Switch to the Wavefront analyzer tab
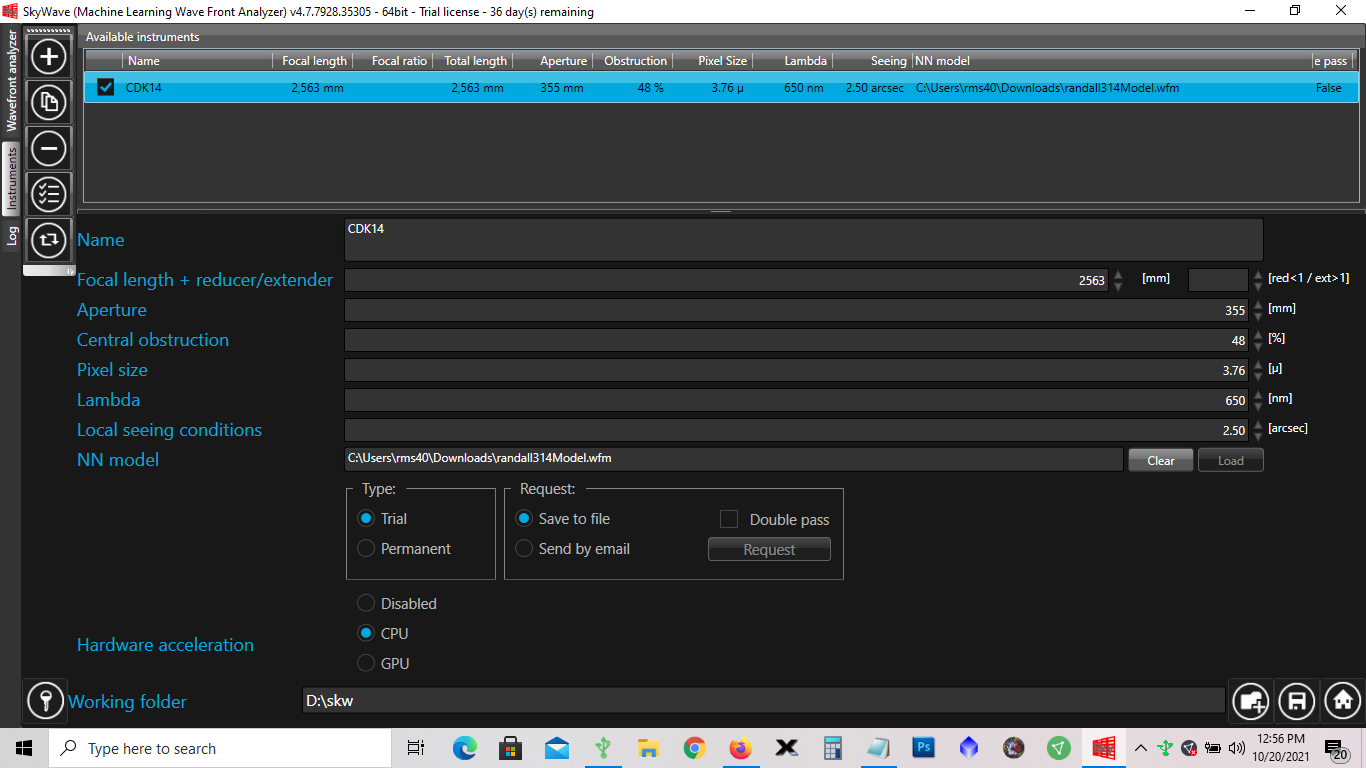The width and height of the screenshot is (1366, 768). [x=12, y=81]
